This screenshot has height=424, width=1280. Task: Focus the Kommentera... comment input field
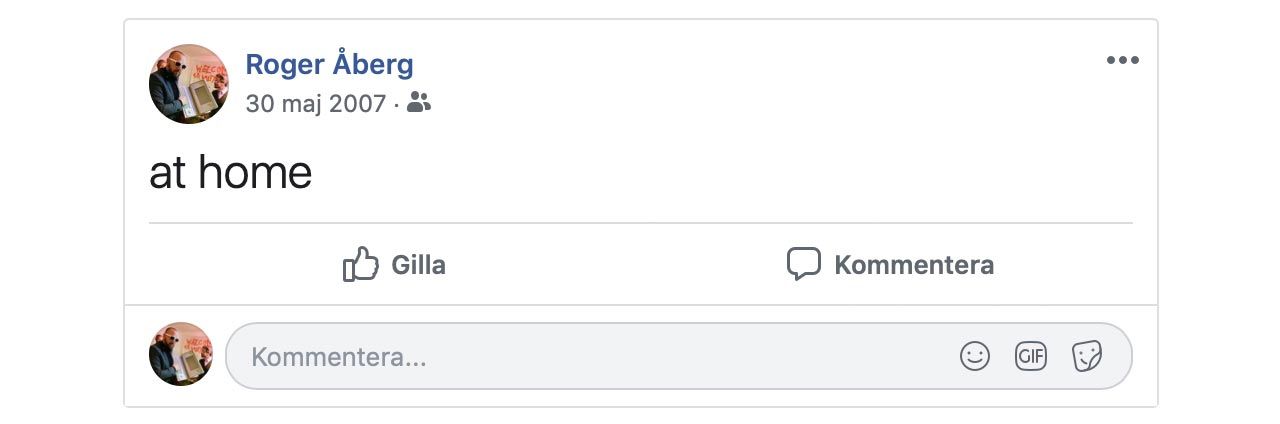[x=340, y=357]
